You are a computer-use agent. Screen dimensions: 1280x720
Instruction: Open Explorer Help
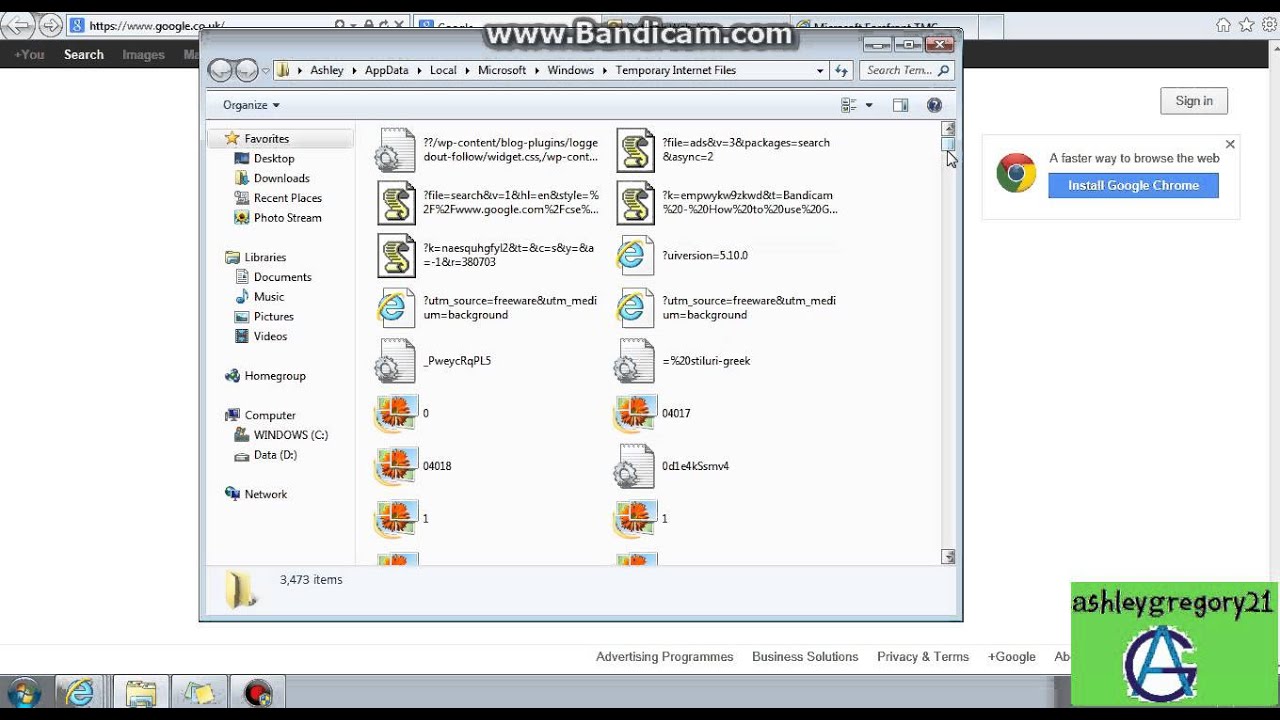pyautogui.click(x=934, y=105)
